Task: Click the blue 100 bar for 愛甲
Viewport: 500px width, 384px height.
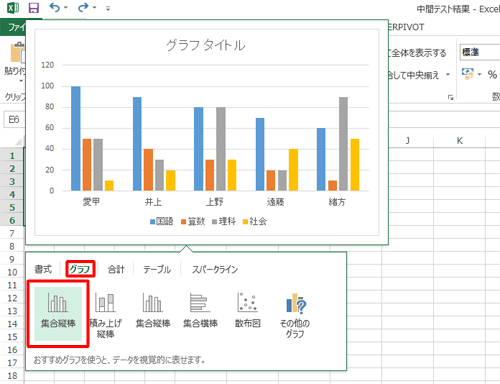Action: click(x=76, y=138)
